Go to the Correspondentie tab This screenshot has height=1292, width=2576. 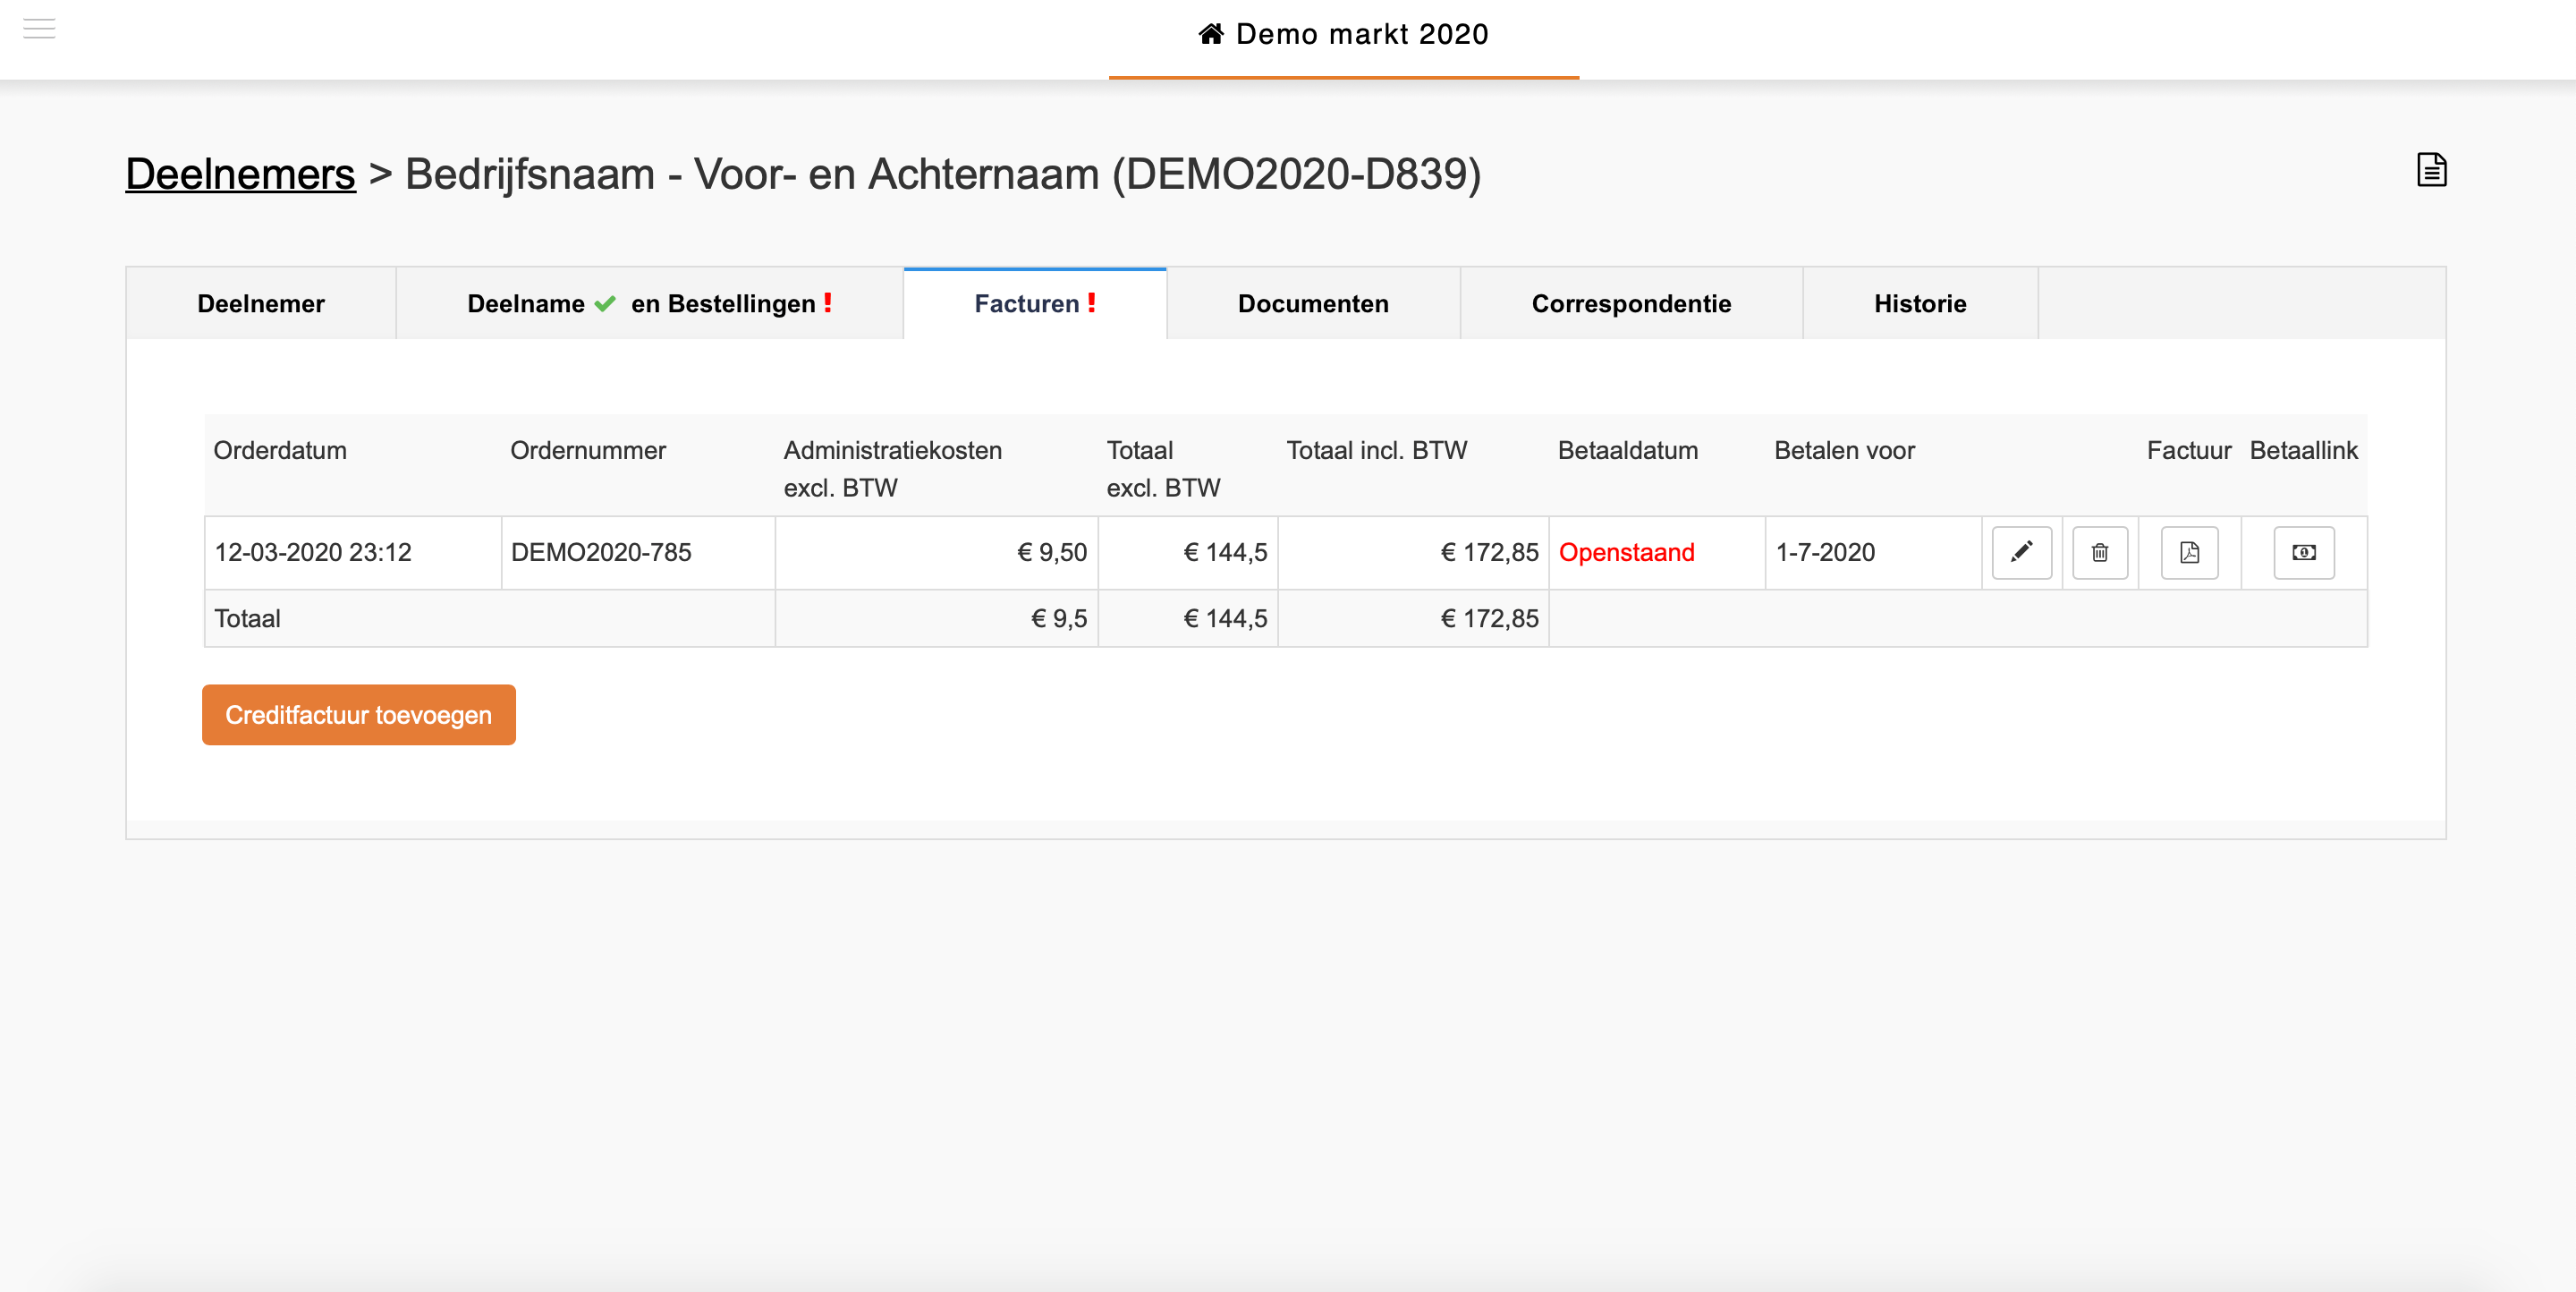[1631, 304]
